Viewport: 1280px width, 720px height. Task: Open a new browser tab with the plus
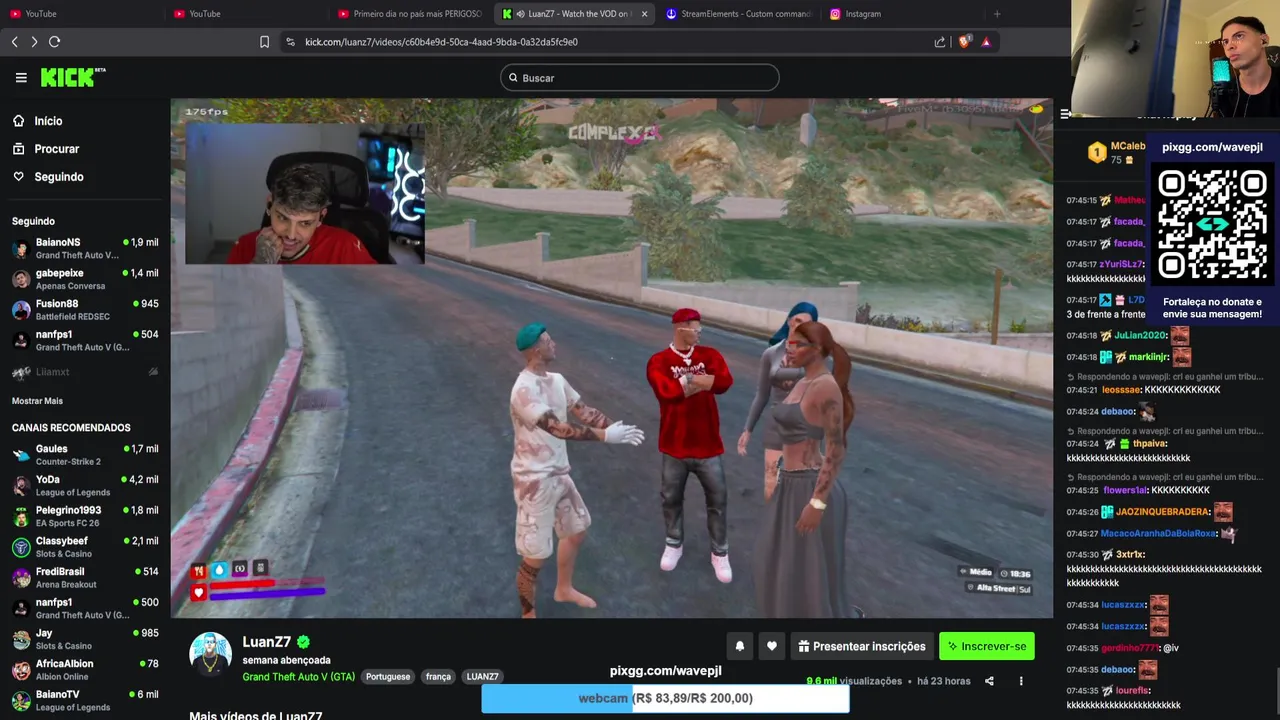pyautogui.click(x=997, y=14)
